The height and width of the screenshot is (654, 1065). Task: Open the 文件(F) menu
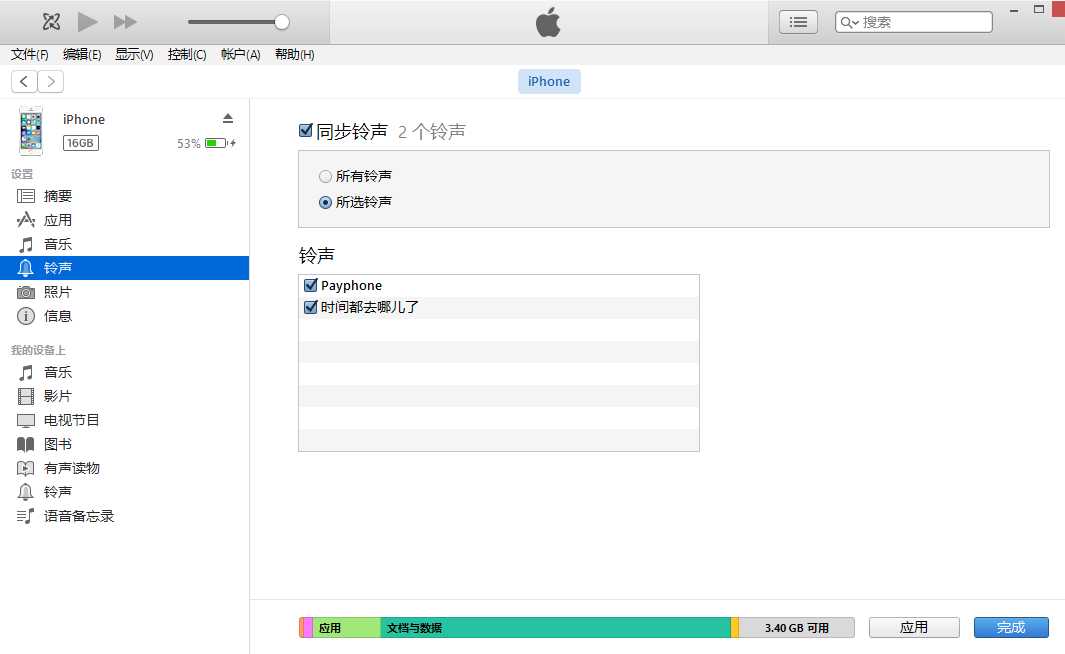coord(29,54)
